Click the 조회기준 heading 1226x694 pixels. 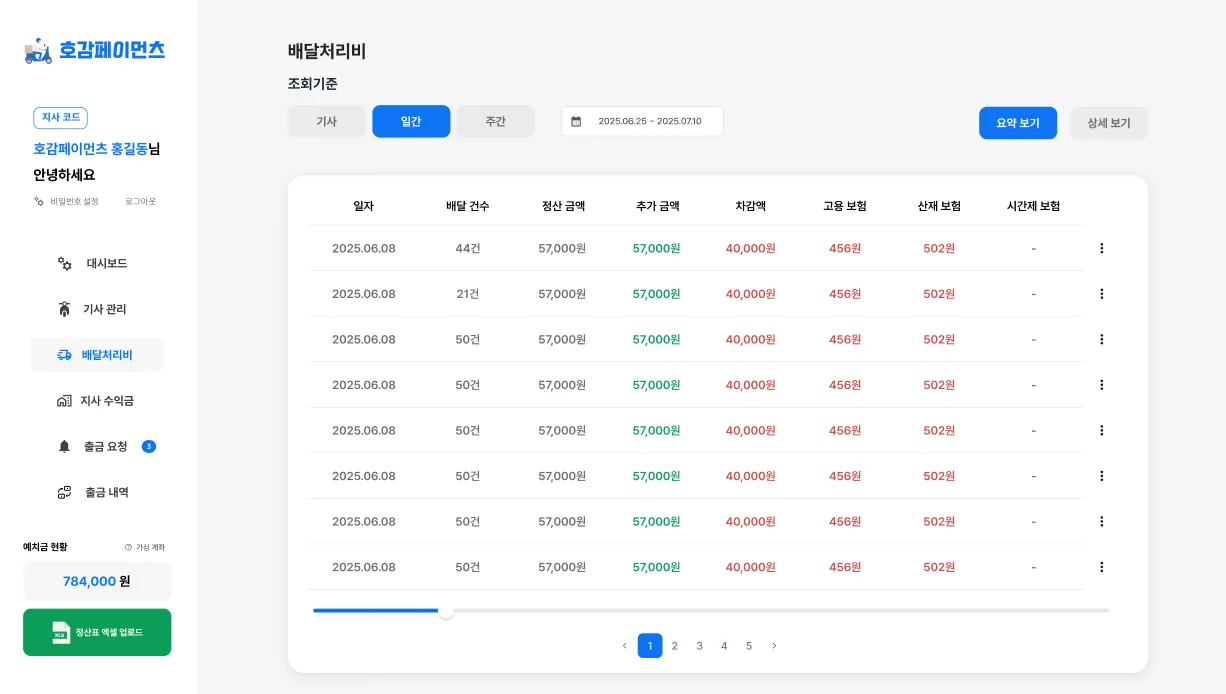click(313, 84)
